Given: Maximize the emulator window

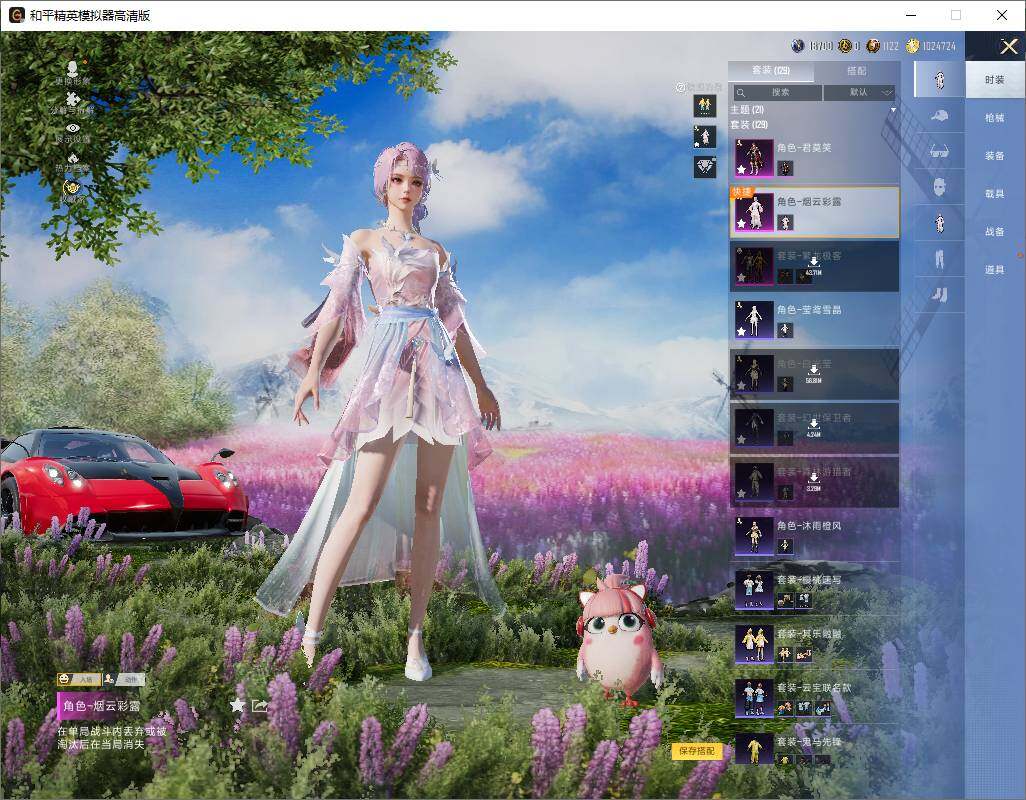Looking at the screenshot, I should coord(955,15).
